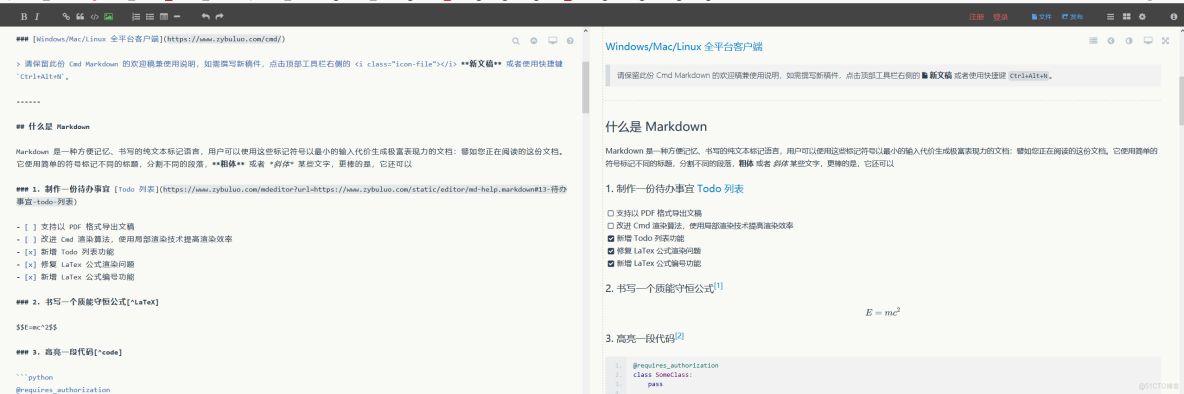The image size is (1184, 394).
Task: Click class SomeClass: in the preview code block
Action: tap(663, 374)
